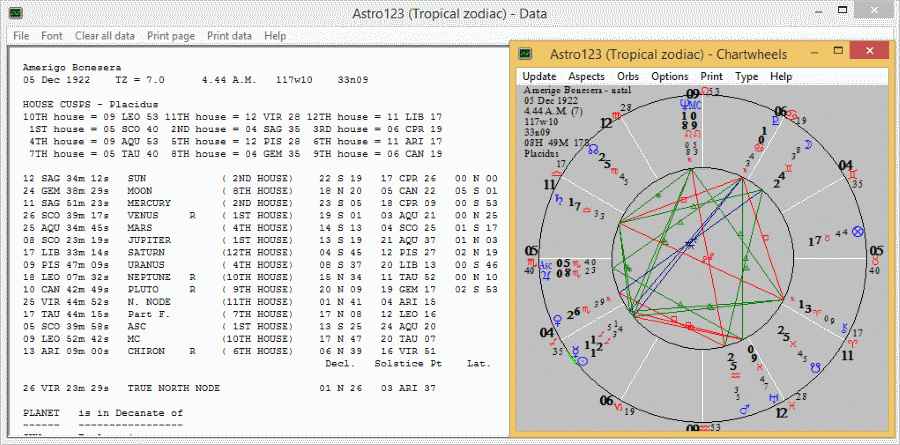This screenshot has height=445, width=900.
Task: Open the File menu in Data window
Action: [x=21, y=36]
